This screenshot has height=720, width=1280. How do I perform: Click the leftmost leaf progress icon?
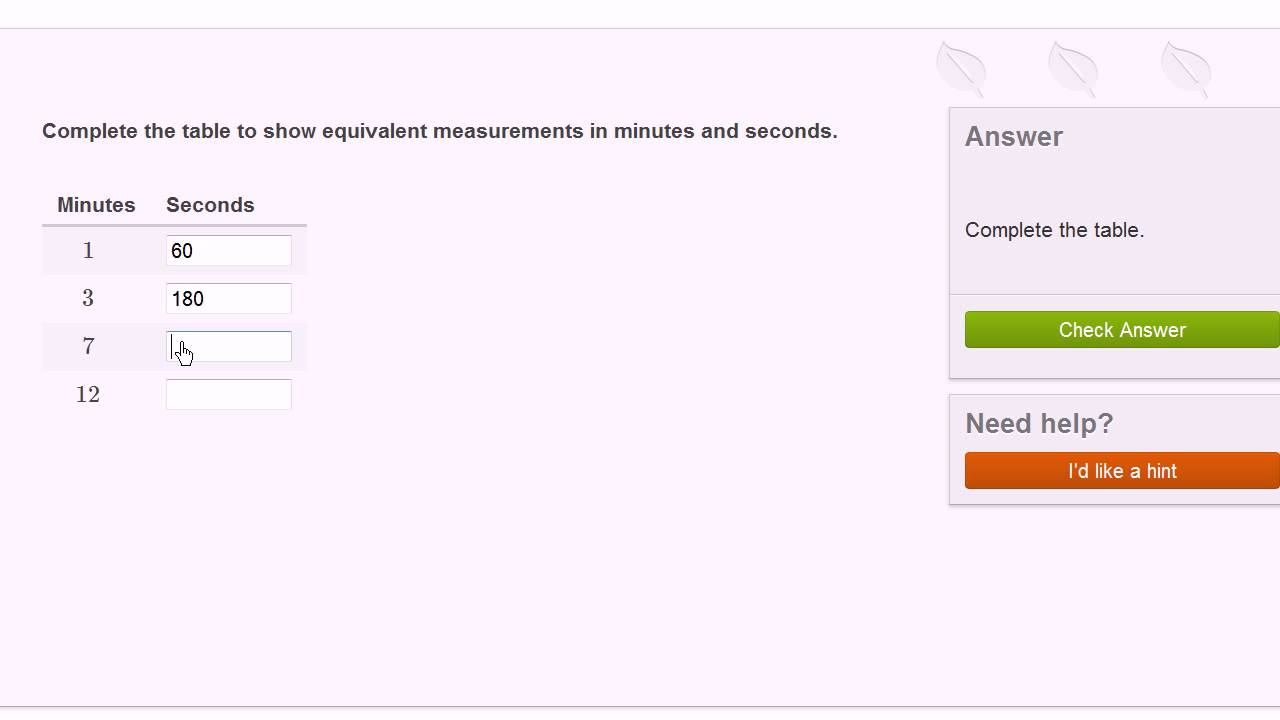(x=962, y=68)
